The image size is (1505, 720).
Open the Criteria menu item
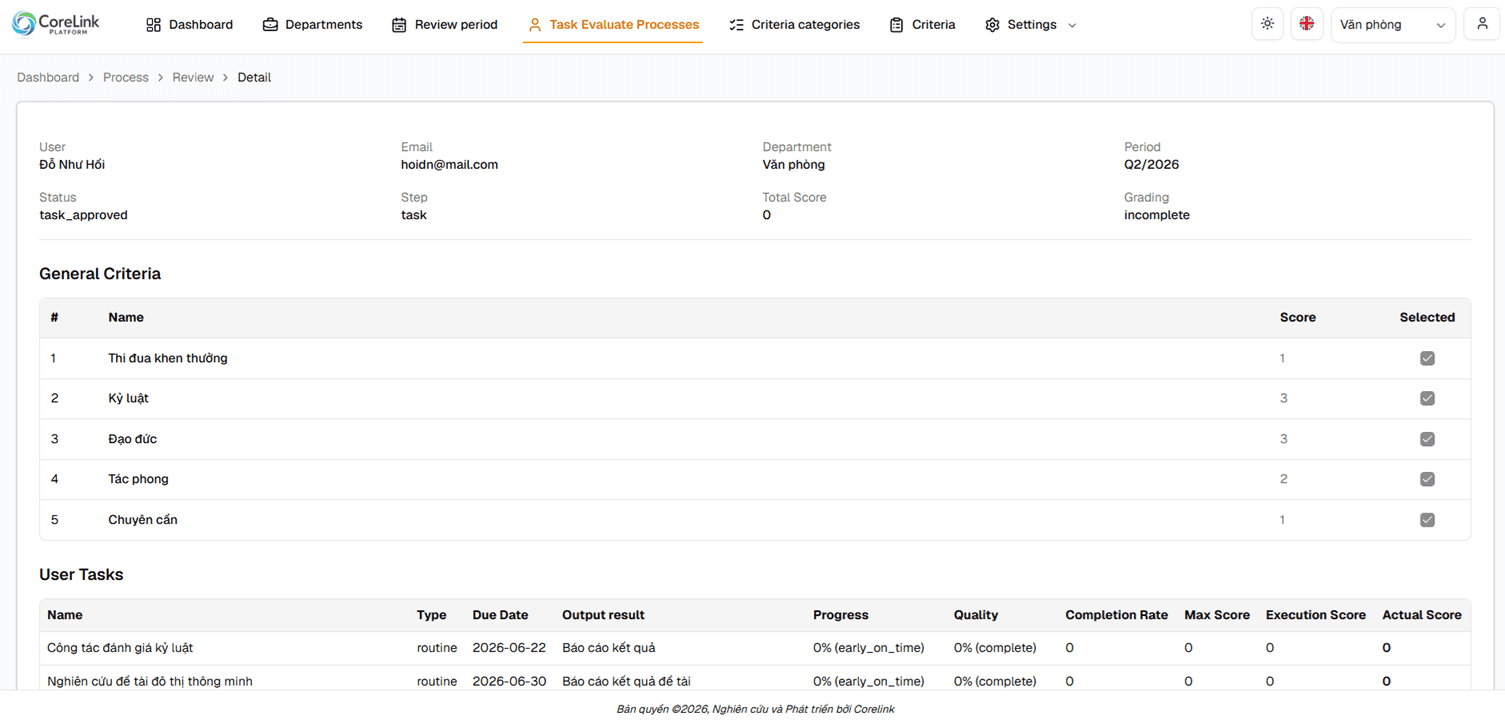click(x=922, y=25)
